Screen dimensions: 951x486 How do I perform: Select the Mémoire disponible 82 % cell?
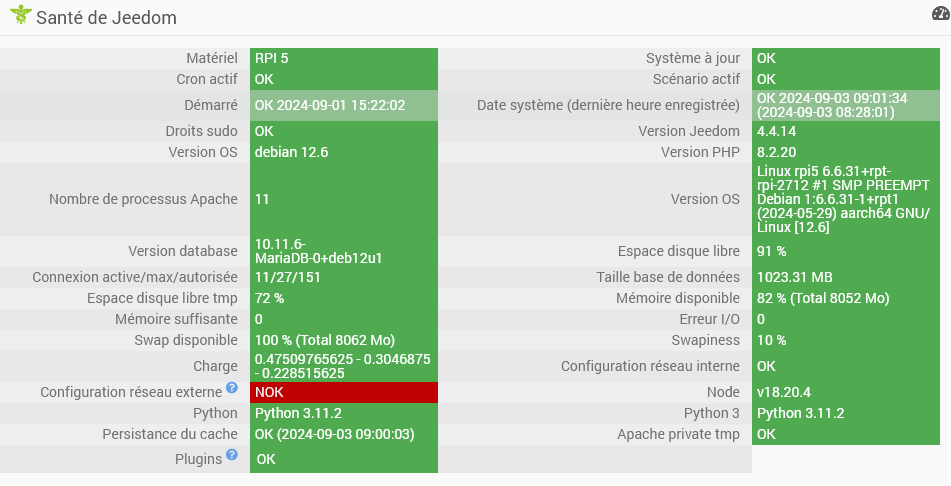845,298
